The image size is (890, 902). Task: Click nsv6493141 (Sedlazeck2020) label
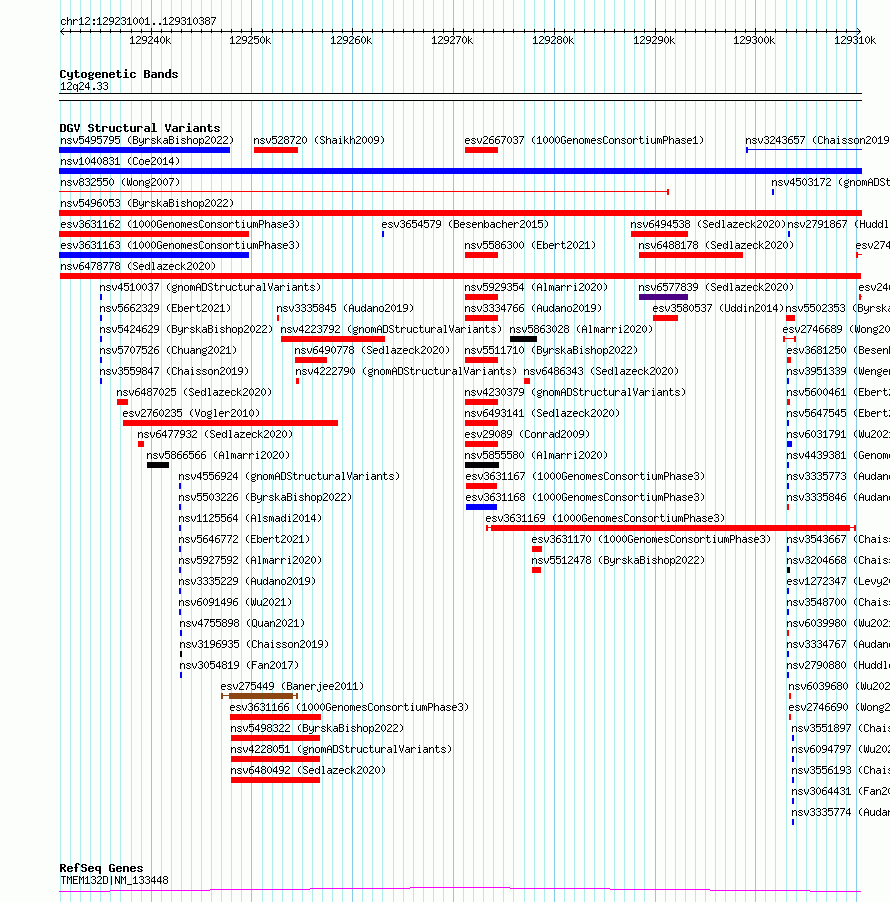(x=542, y=413)
